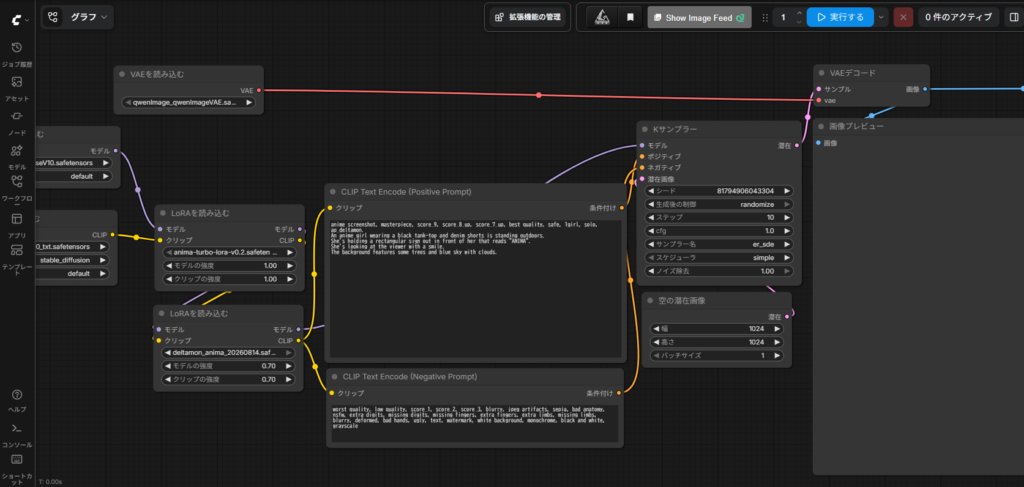Click the シード seed value field
The image size is (1024, 487).
(x=719, y=191)
